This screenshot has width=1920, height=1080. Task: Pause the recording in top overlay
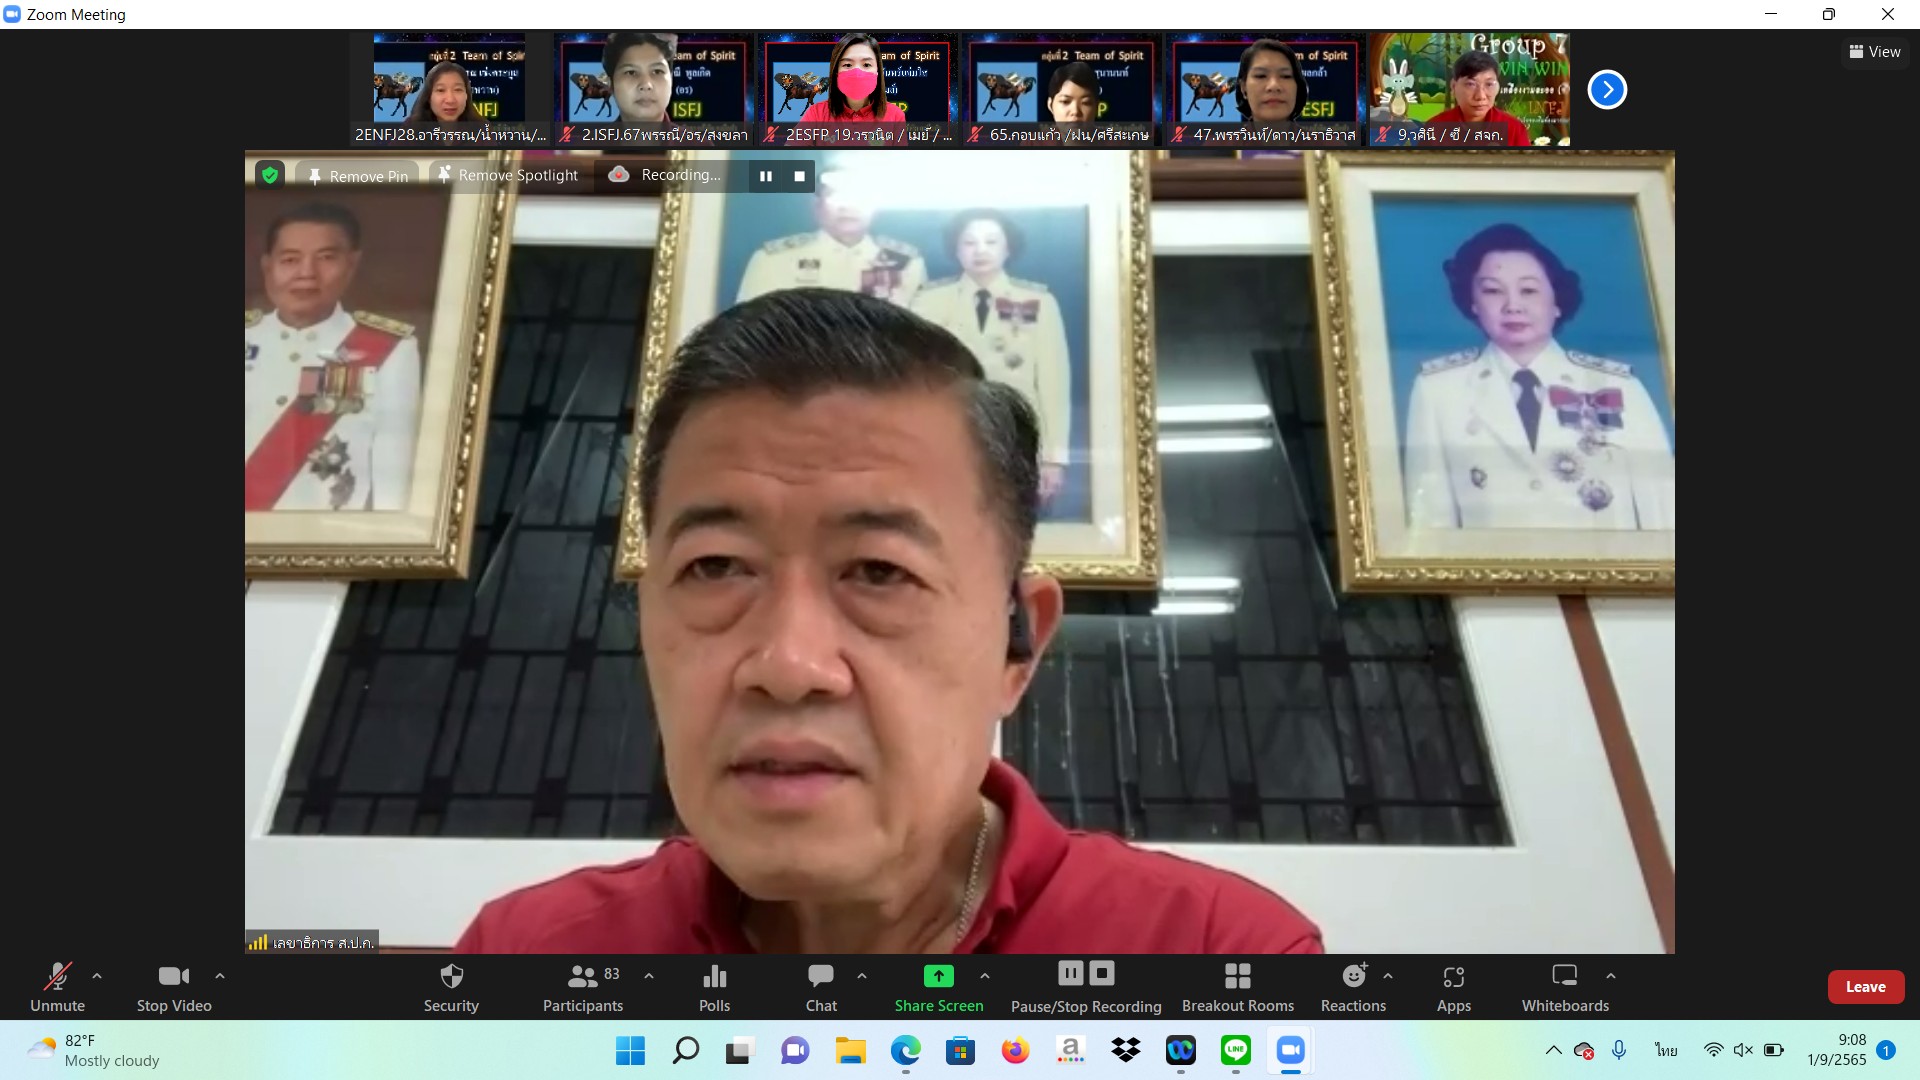tap(766, 176)
